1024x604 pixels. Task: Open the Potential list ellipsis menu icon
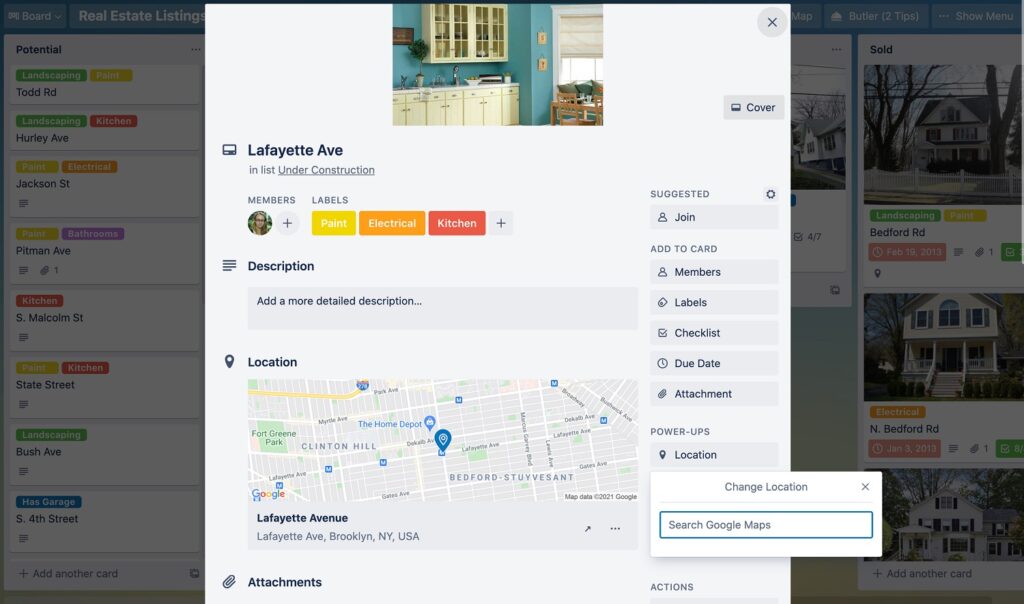coord(196,49)
